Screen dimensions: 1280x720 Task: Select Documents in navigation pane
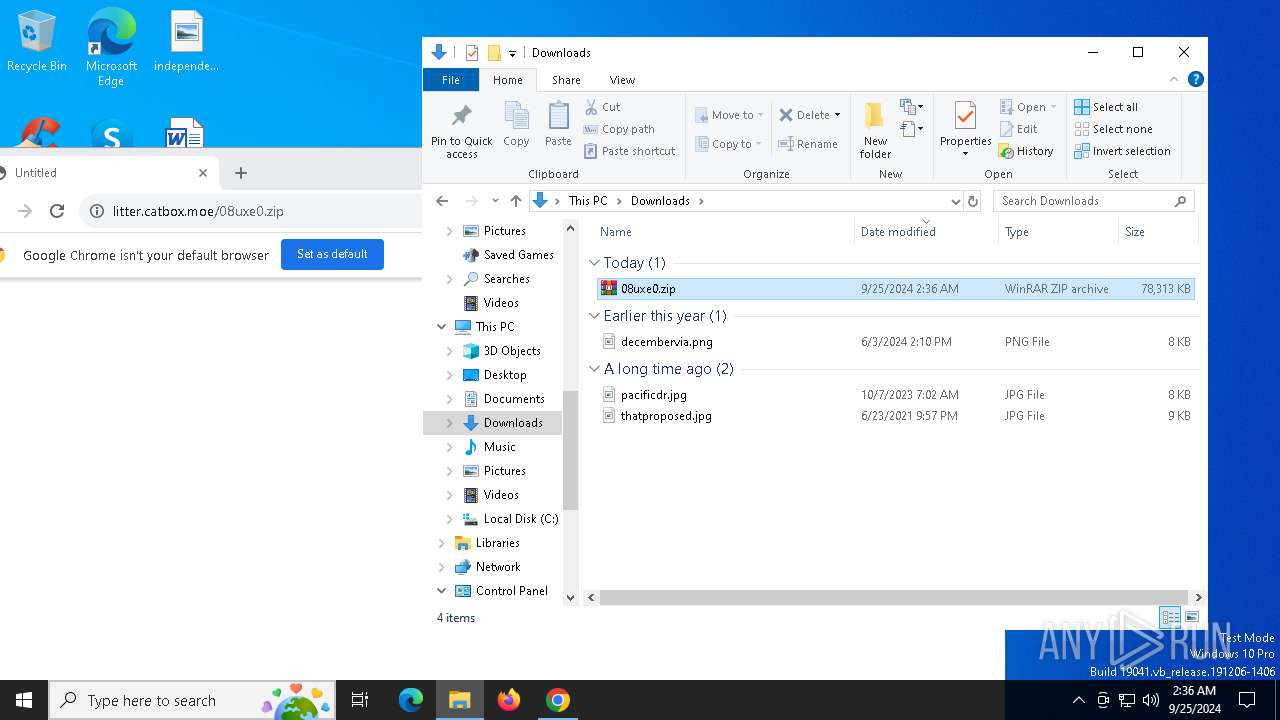(x=514, y=399)
